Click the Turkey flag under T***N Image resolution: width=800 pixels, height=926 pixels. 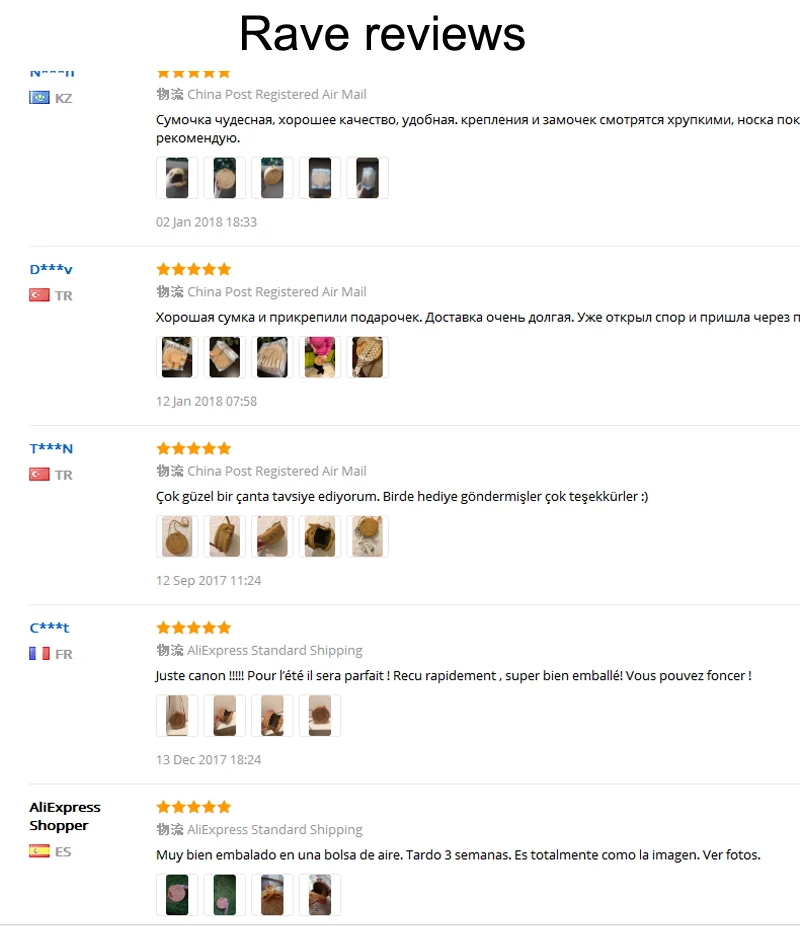(39, 474)
